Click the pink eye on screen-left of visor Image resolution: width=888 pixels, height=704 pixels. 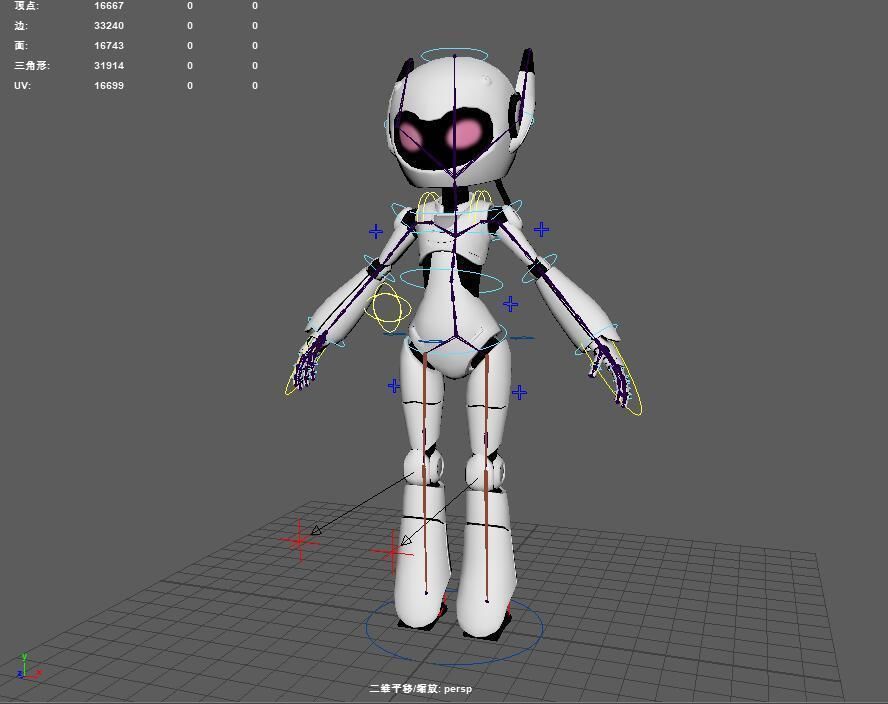tap(410, 138)
